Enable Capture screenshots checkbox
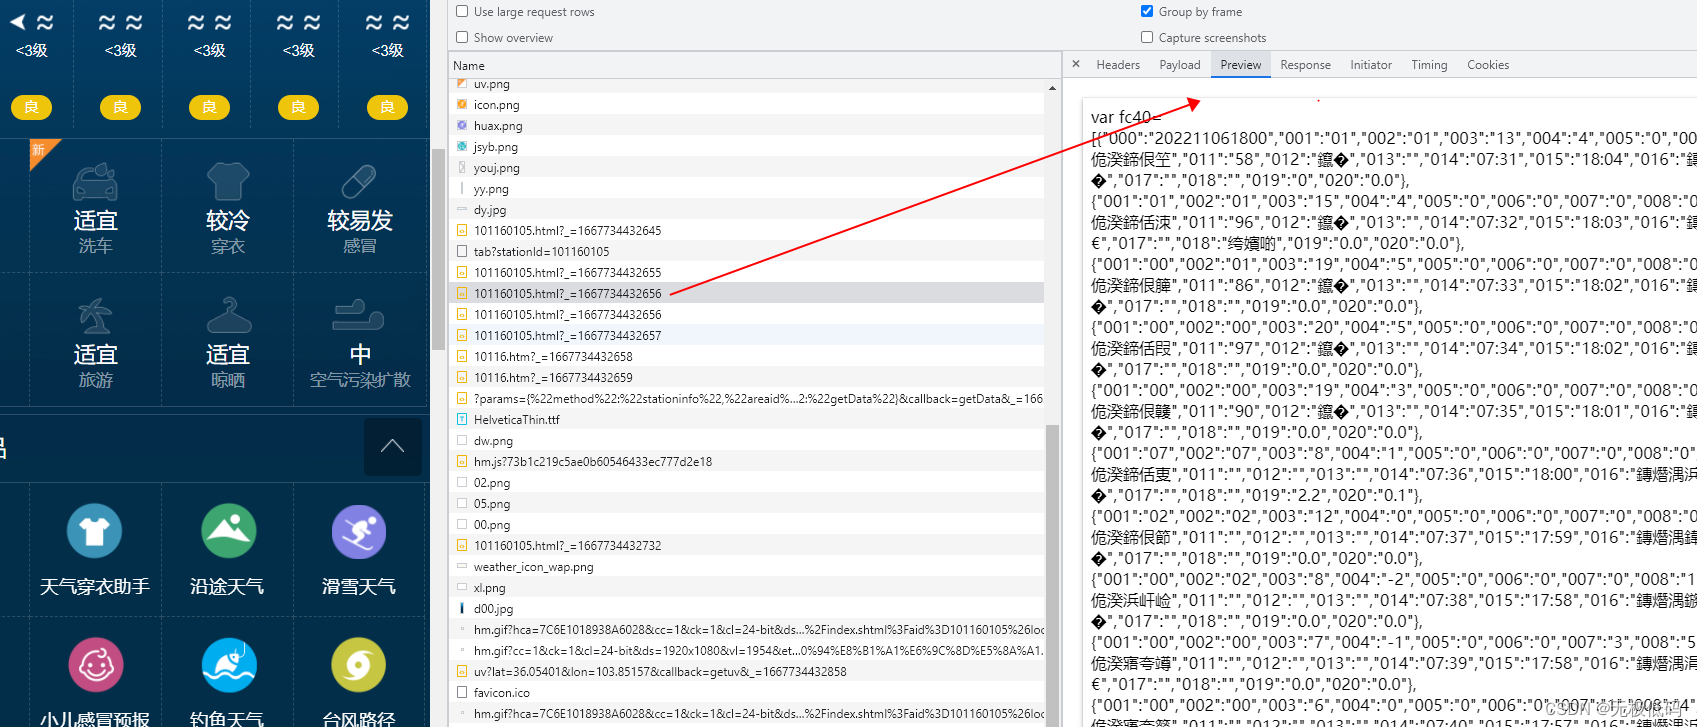 1147,37
